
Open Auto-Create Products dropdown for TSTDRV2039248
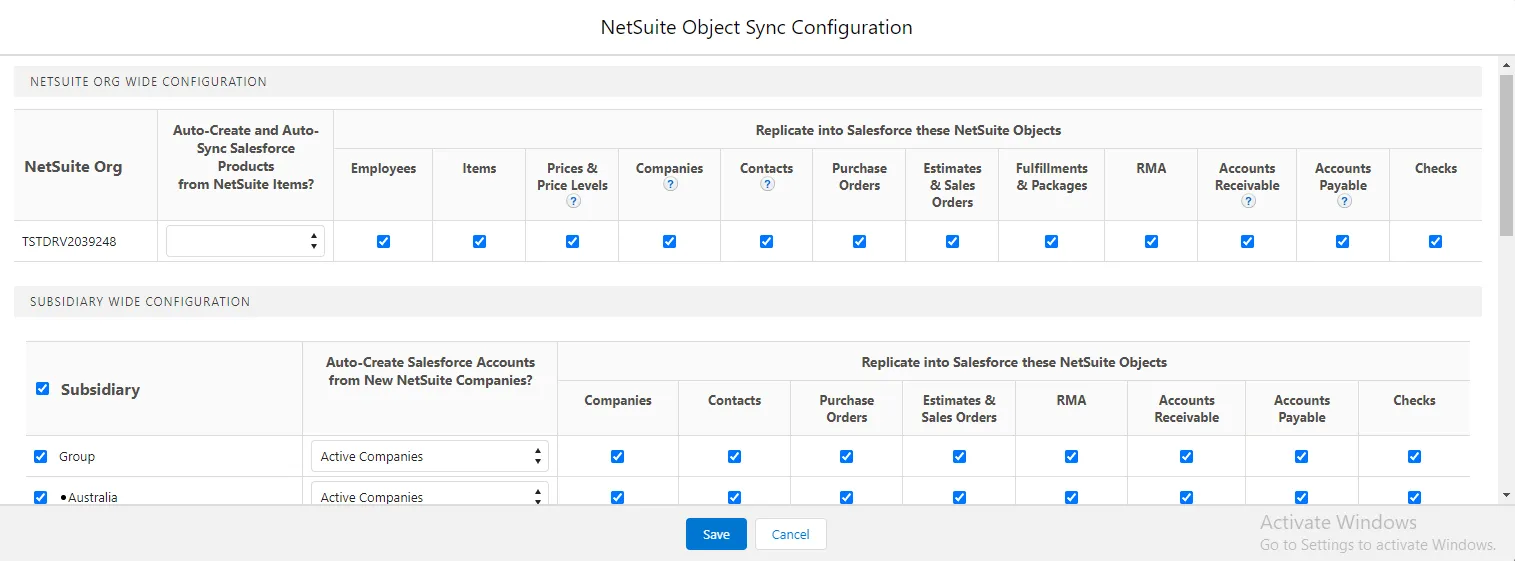pyautogui.click(x=245, y=241)
